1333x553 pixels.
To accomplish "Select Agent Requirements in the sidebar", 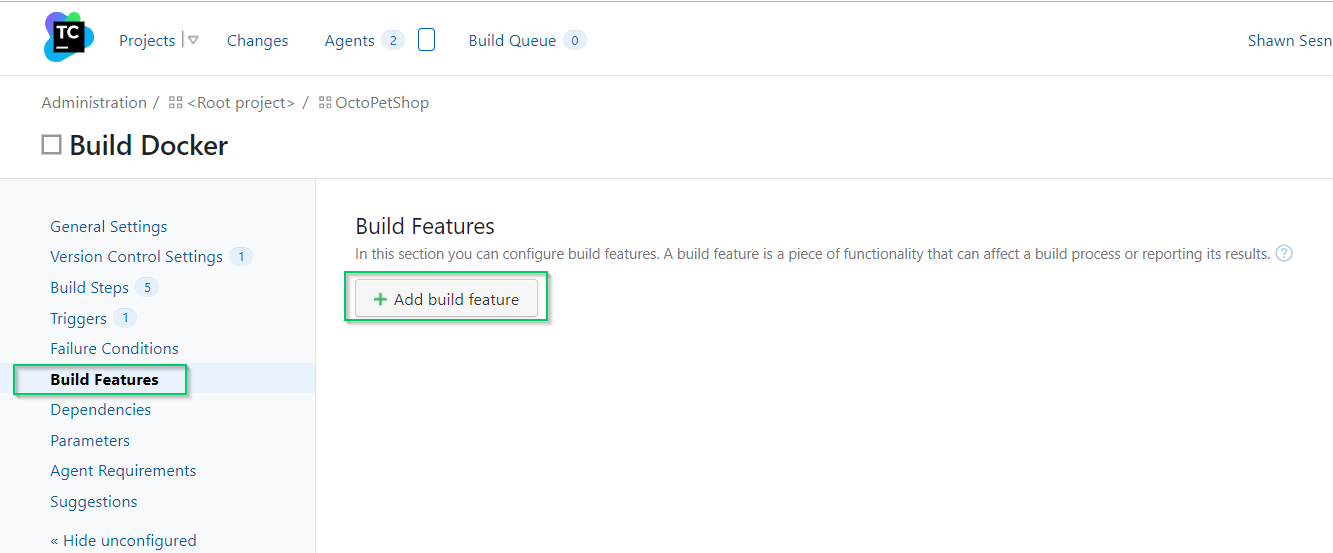I will tap(123, 470).
